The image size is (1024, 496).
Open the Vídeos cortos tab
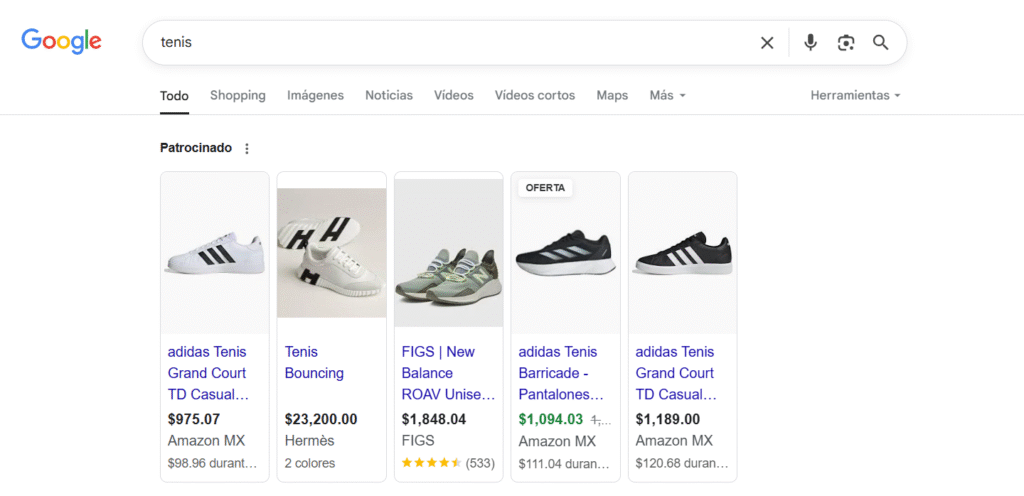click(x=535, y=95)
